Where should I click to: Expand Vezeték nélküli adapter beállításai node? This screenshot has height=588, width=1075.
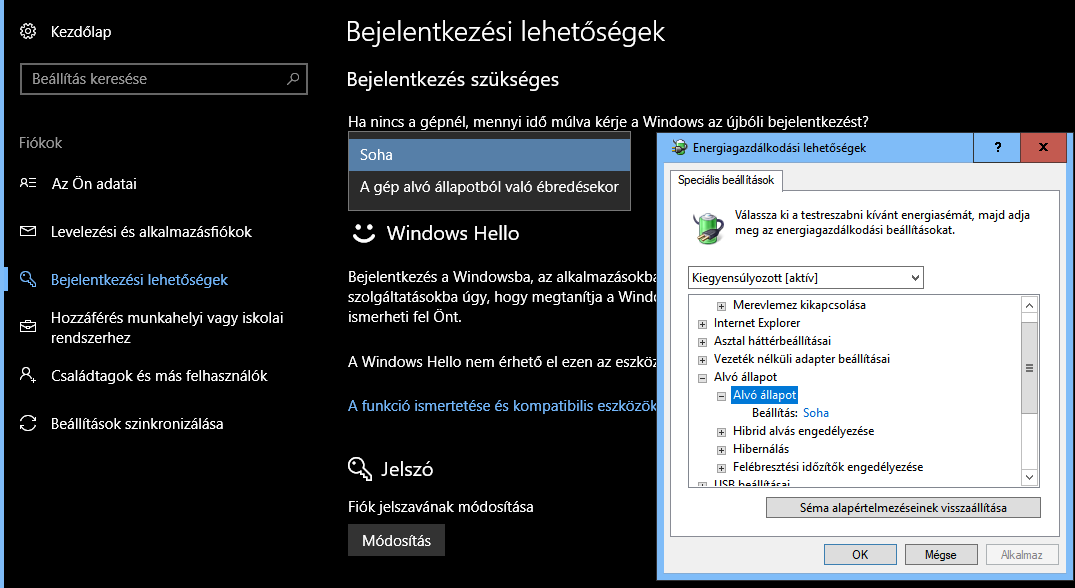coord(702,360)
